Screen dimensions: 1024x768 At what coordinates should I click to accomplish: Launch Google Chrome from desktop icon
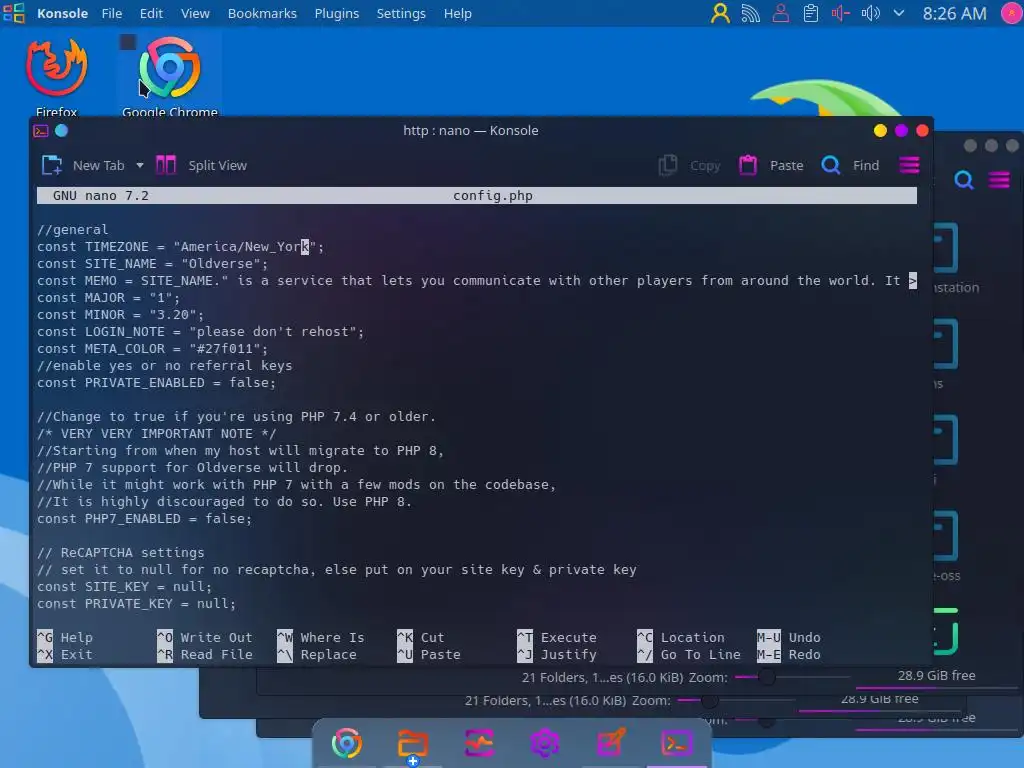tap(170, 76)
